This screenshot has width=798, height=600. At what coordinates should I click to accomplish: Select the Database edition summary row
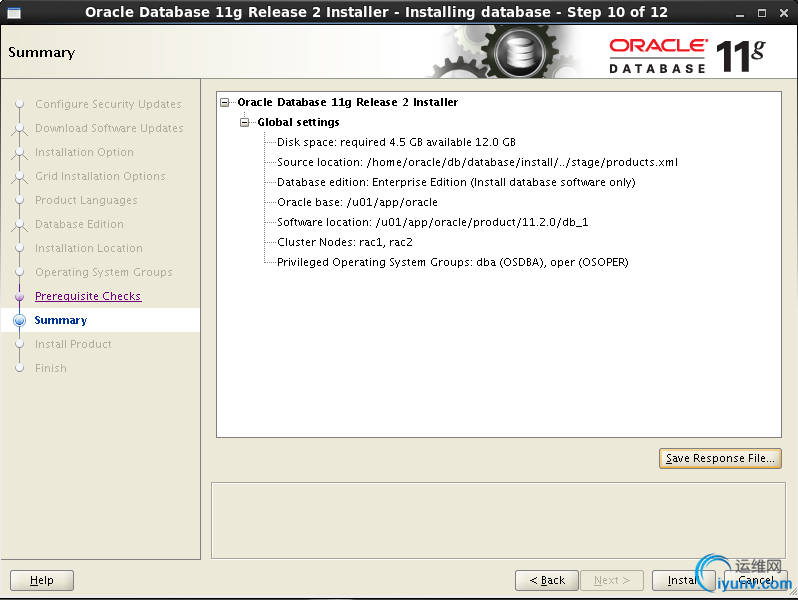tap(456, 182)
